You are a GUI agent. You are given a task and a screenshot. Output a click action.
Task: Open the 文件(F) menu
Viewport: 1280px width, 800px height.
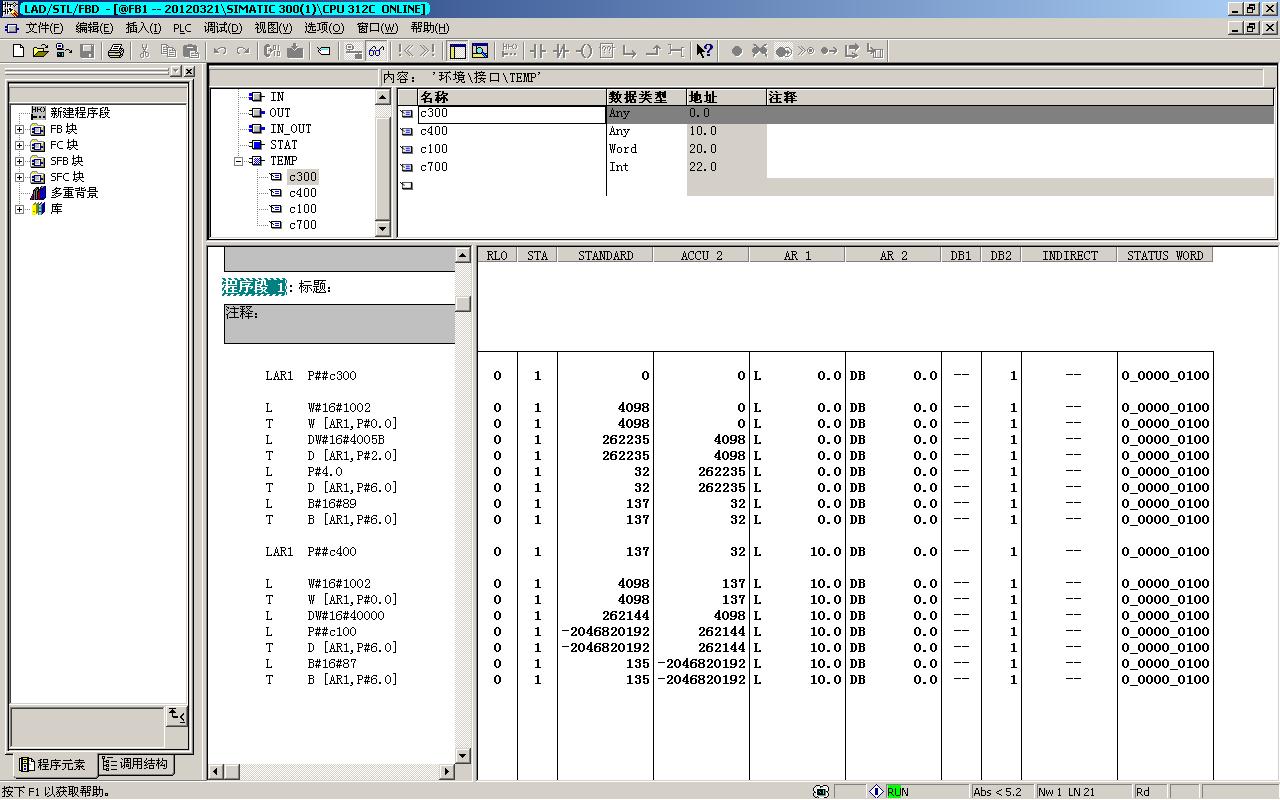[44, 28]
